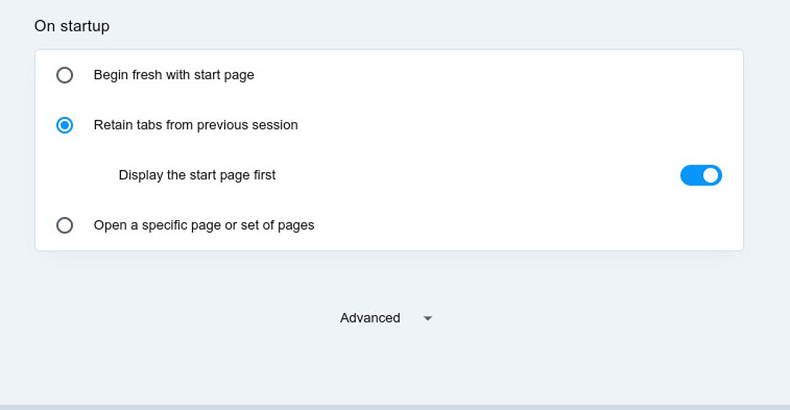This screenshot has height=410, width=790.
Task: Click the white knob of the blue switch
Action: [x=710, y=175]
